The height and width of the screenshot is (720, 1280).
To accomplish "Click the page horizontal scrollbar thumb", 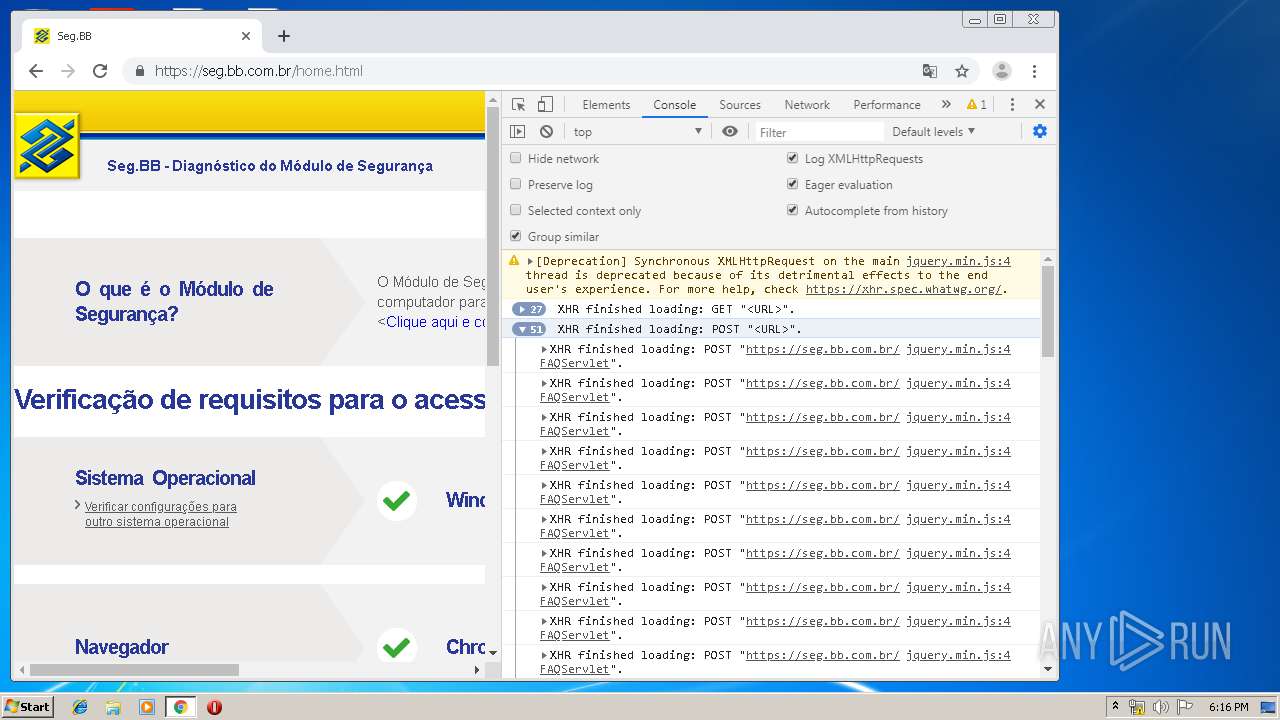I will pyautogui.click(x=134, y=670).
